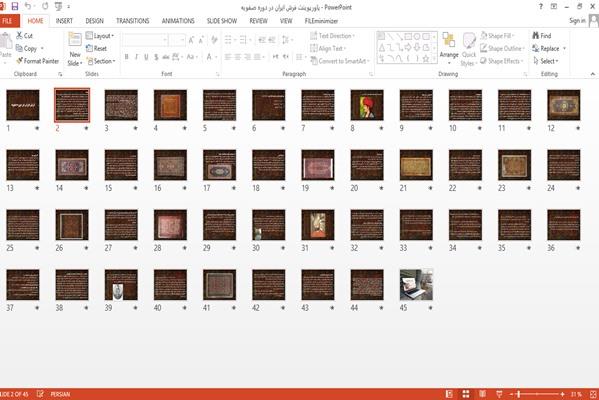
Task: Switch to the REVIEW tab
Action: coord(258,21)
